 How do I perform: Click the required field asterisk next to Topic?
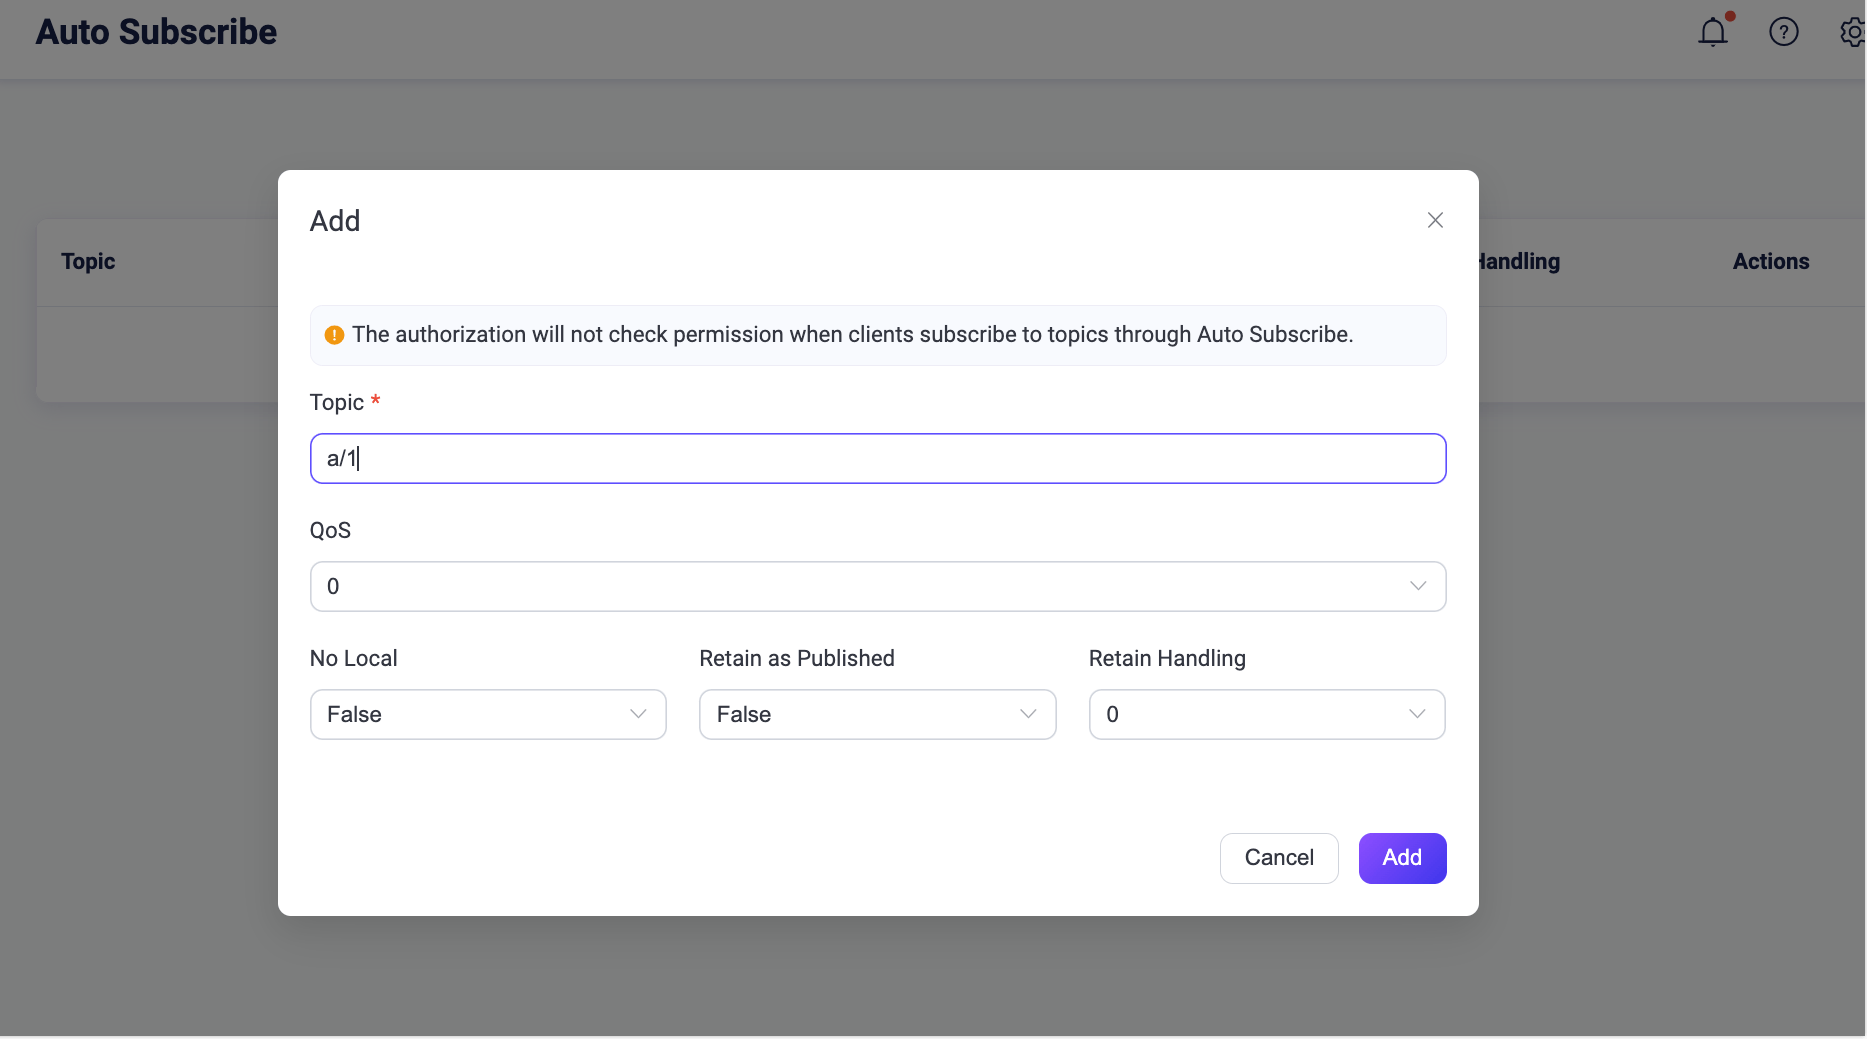[x=375, y=400]
